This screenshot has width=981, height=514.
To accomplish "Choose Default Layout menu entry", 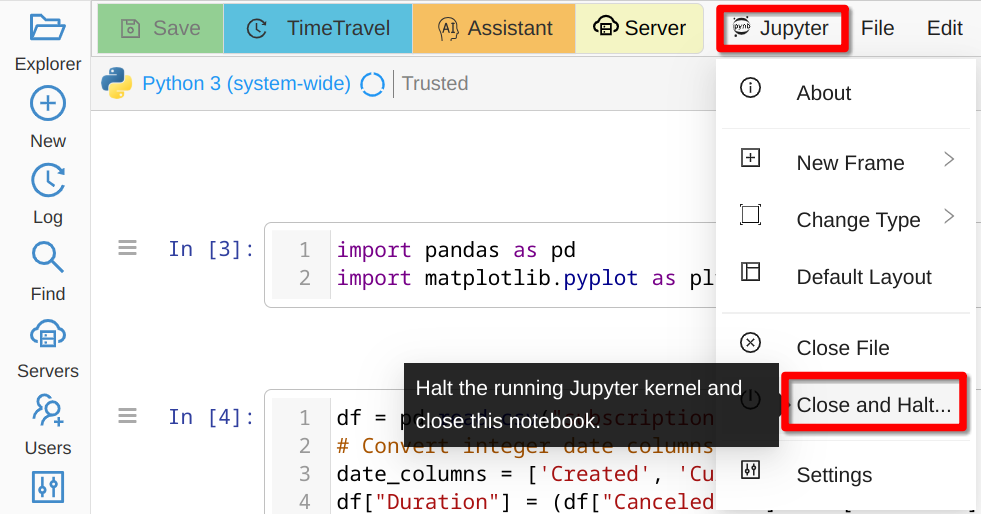I will pos(863,277).
